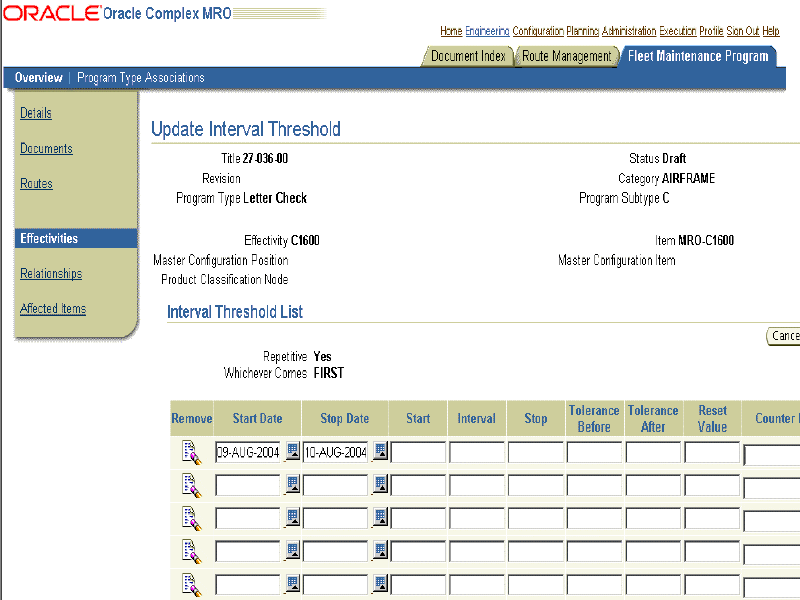The width and height of the screenshot is (800, 600).
Task: Click Whichever Comes value FIRST
Action: click(x=329, y=373)
